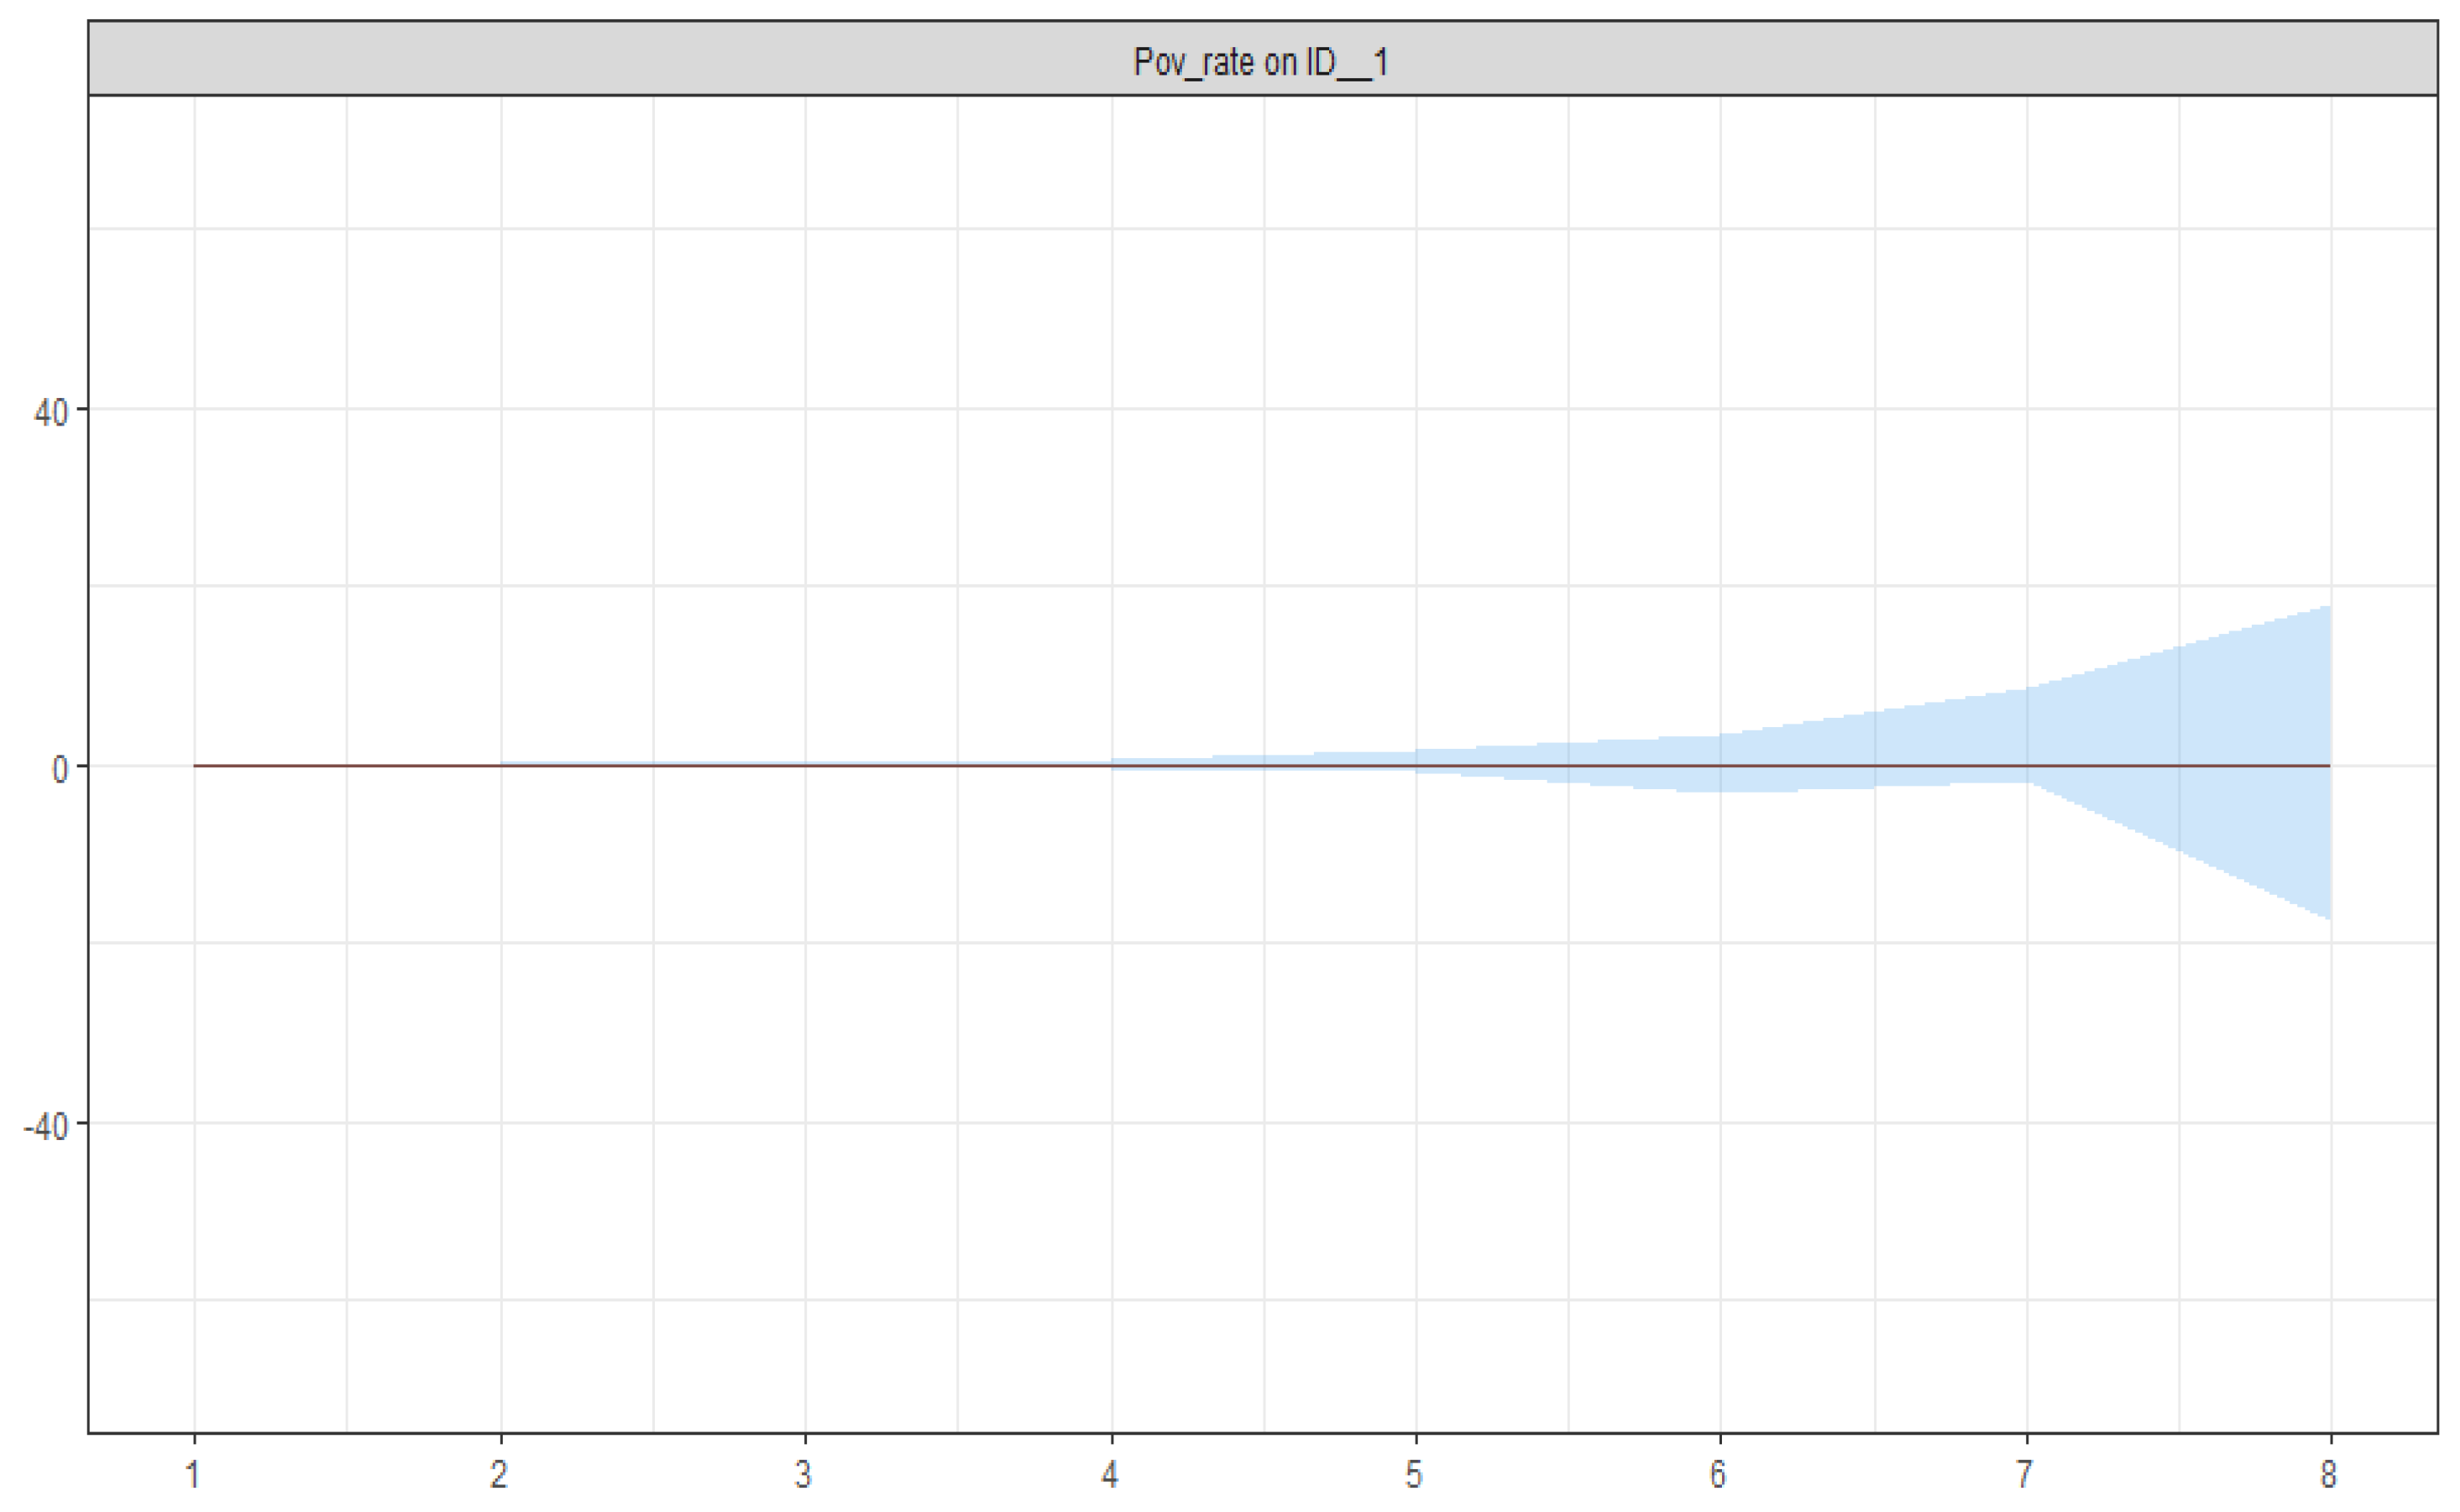Click the lower tip of blue band at x=8

click(2328, 915)
